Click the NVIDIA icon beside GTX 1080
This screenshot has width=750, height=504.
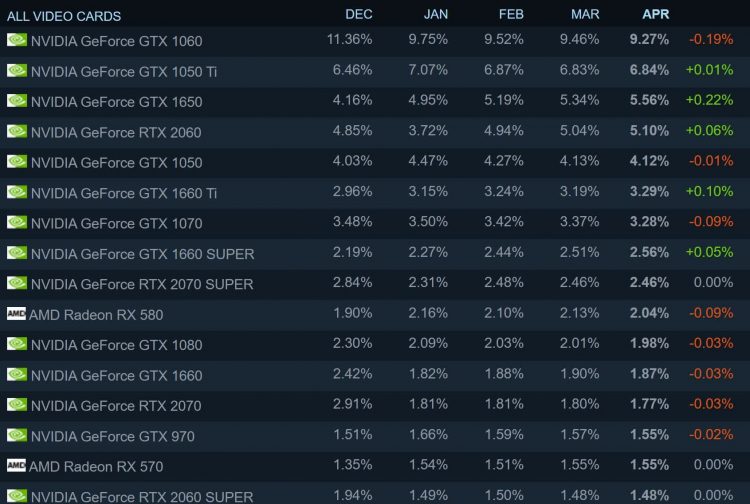pos(17,345)
